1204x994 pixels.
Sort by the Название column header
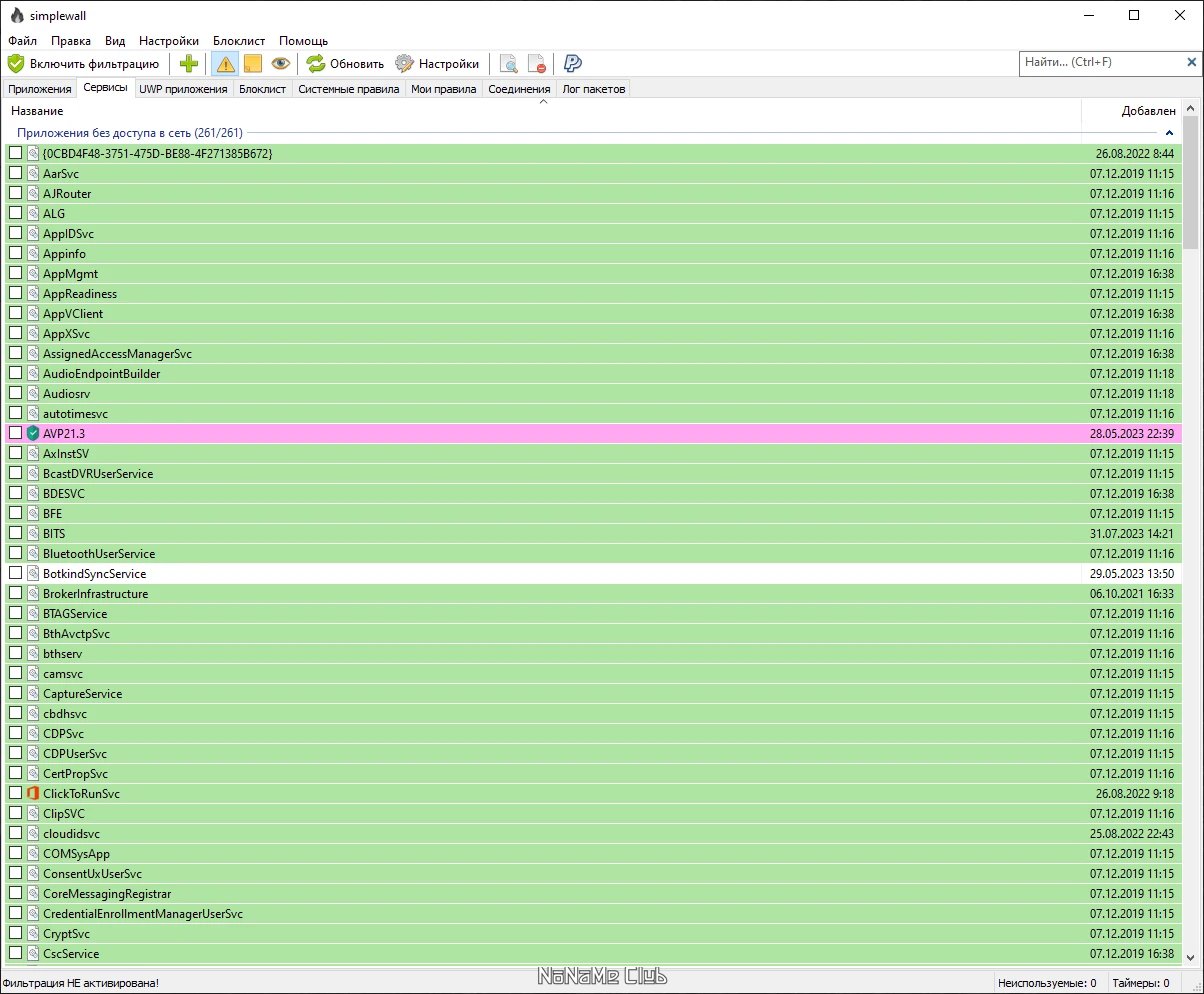tap(542, 111)
